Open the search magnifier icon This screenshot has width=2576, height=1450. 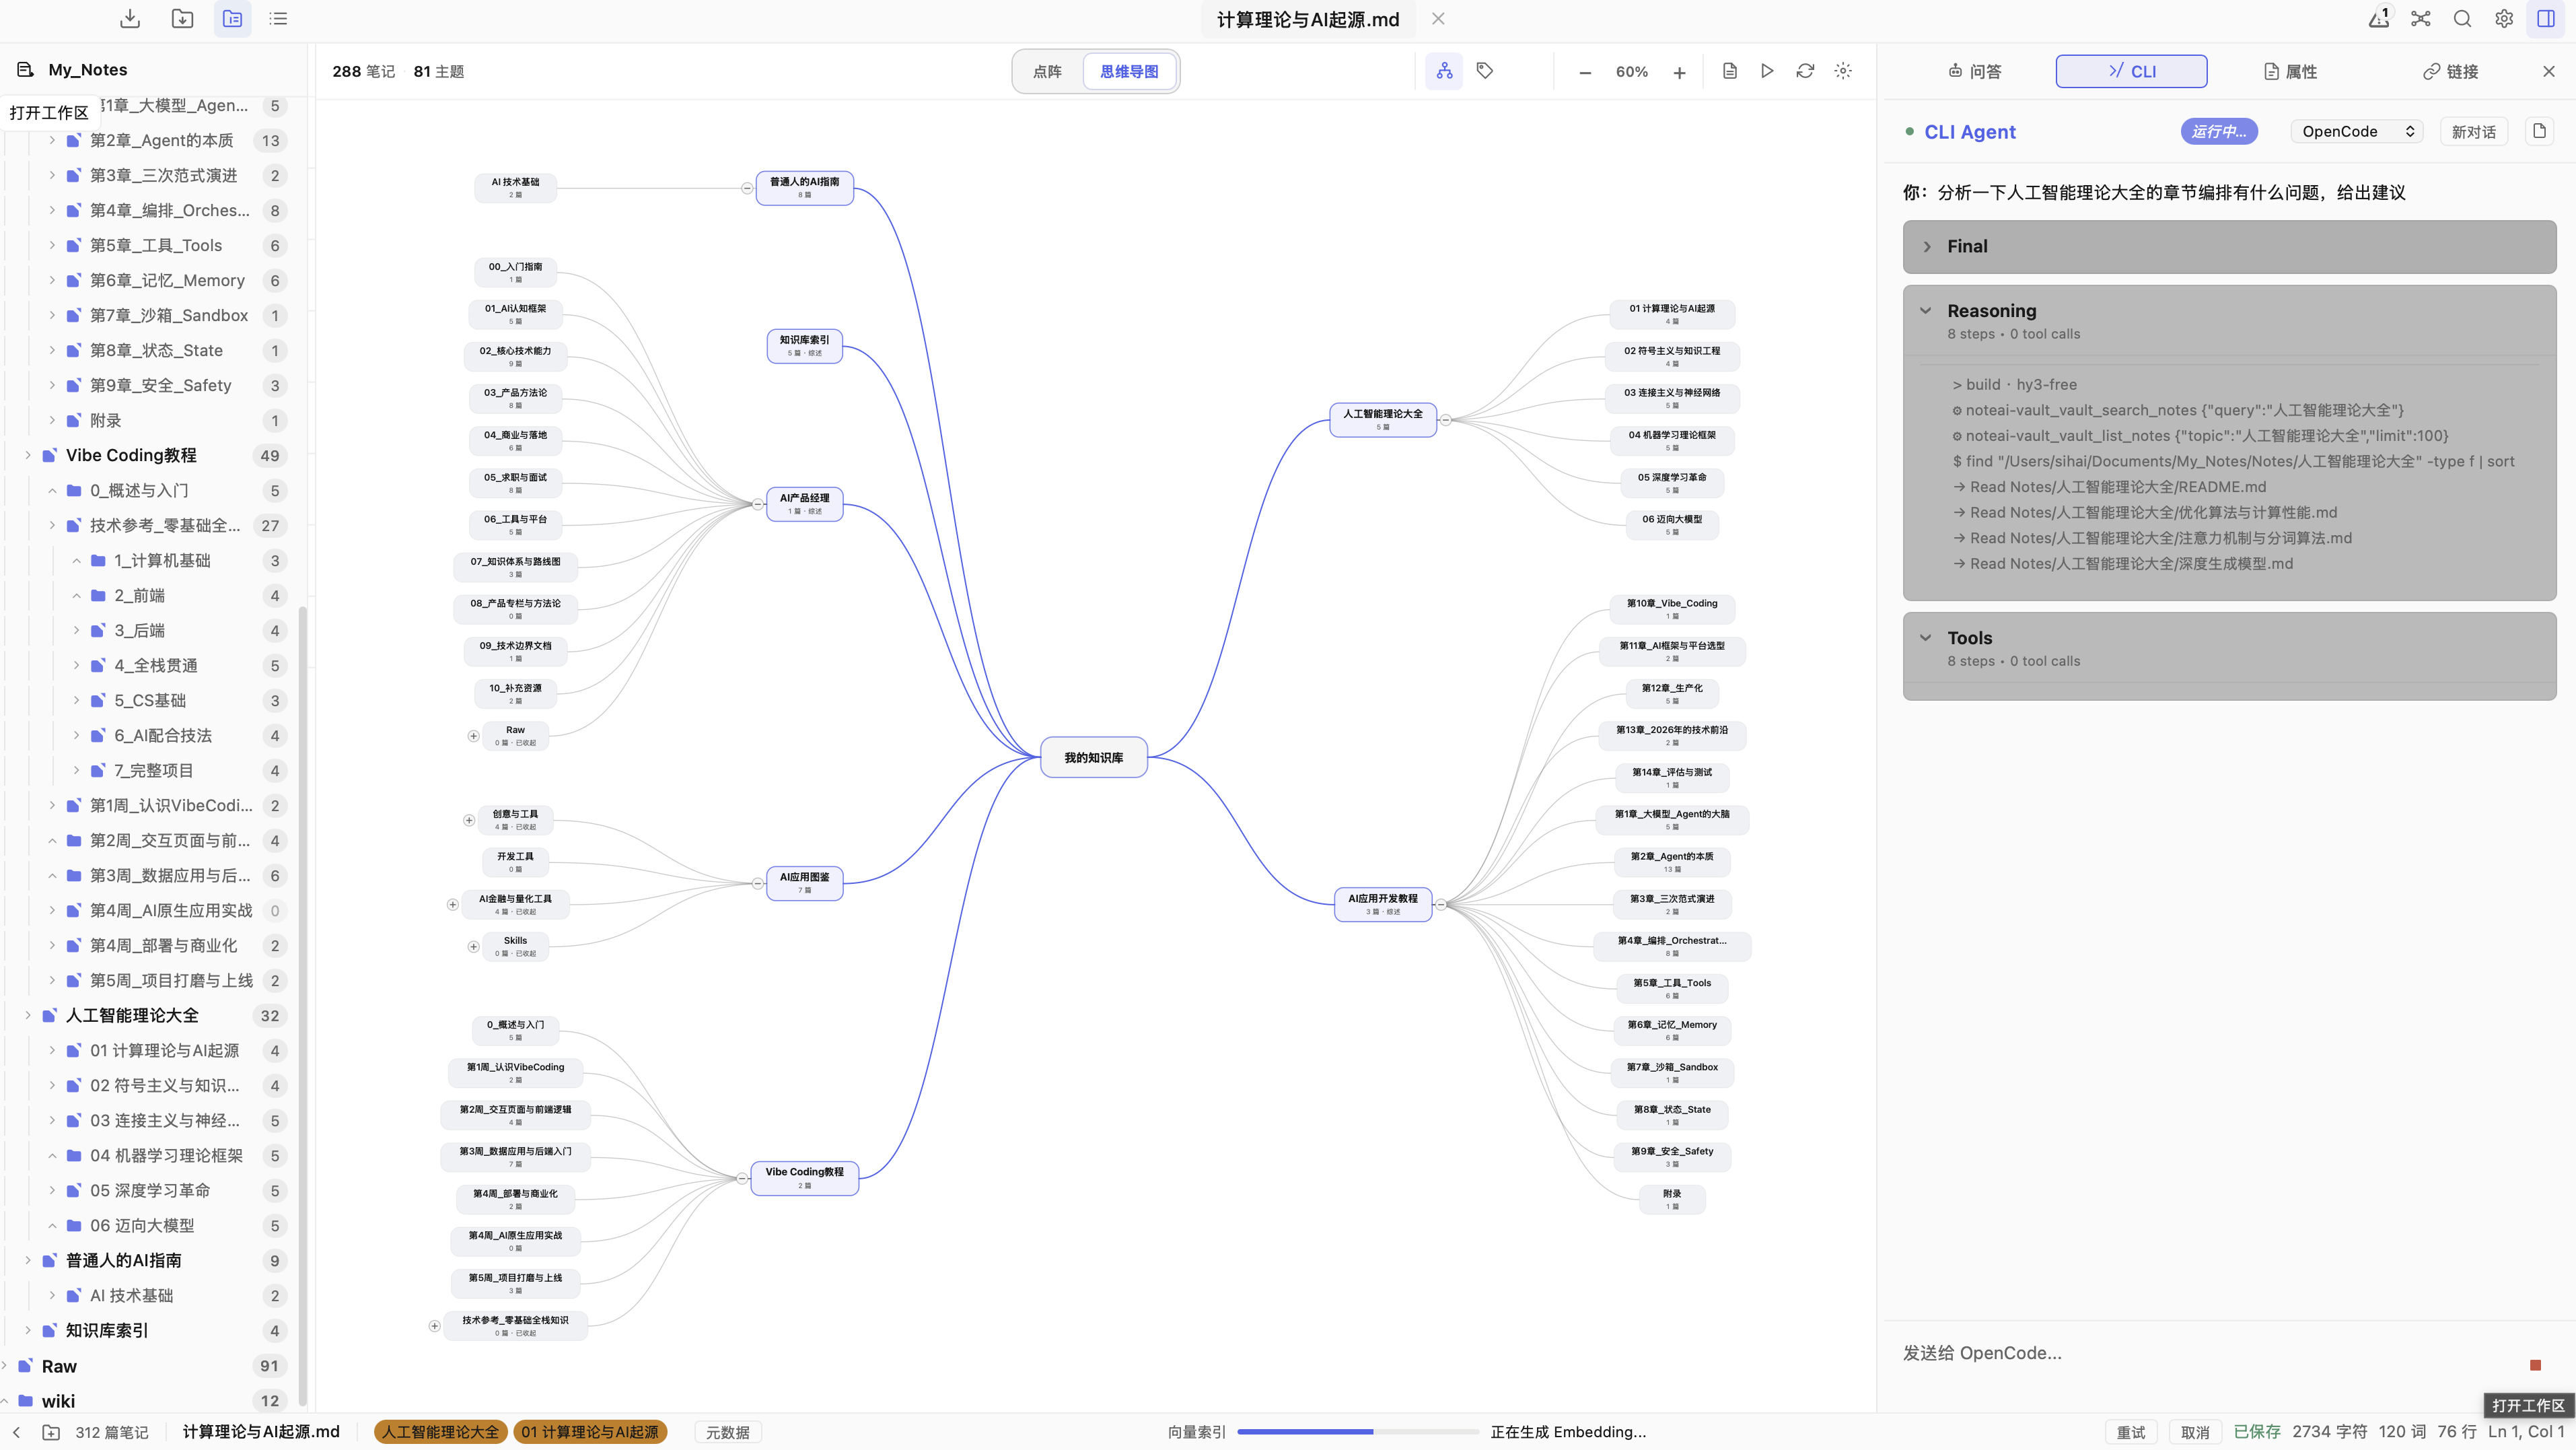point(2462,19)
